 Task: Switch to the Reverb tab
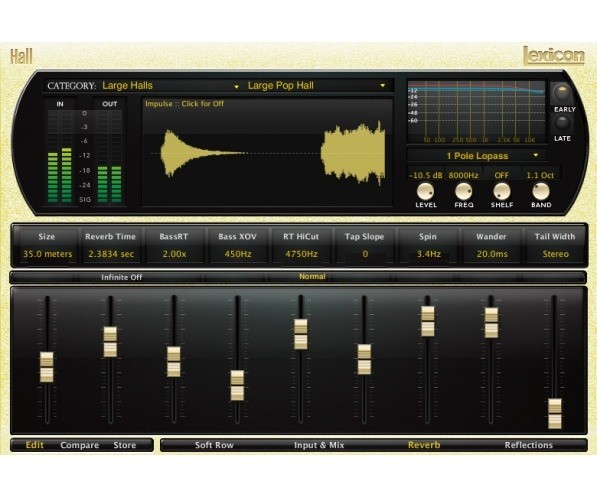[x=424, y=445]
